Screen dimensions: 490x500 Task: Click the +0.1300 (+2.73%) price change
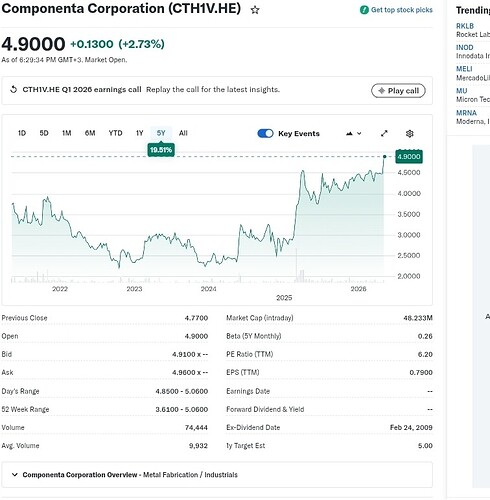pyautogui.click(x=117, y=44)
